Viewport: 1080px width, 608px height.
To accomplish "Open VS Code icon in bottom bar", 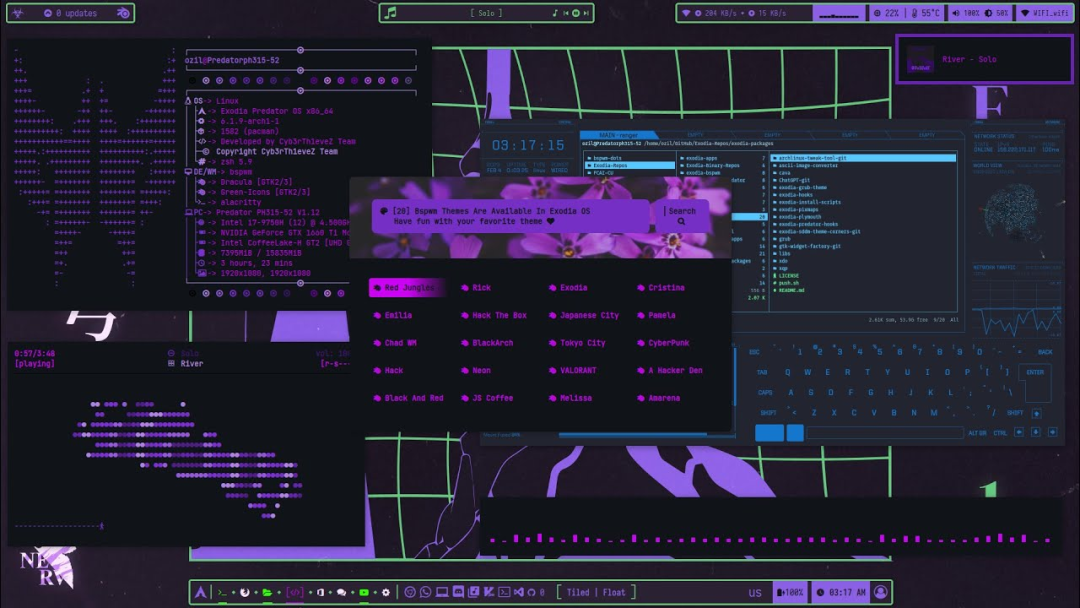I will point(519,592).
